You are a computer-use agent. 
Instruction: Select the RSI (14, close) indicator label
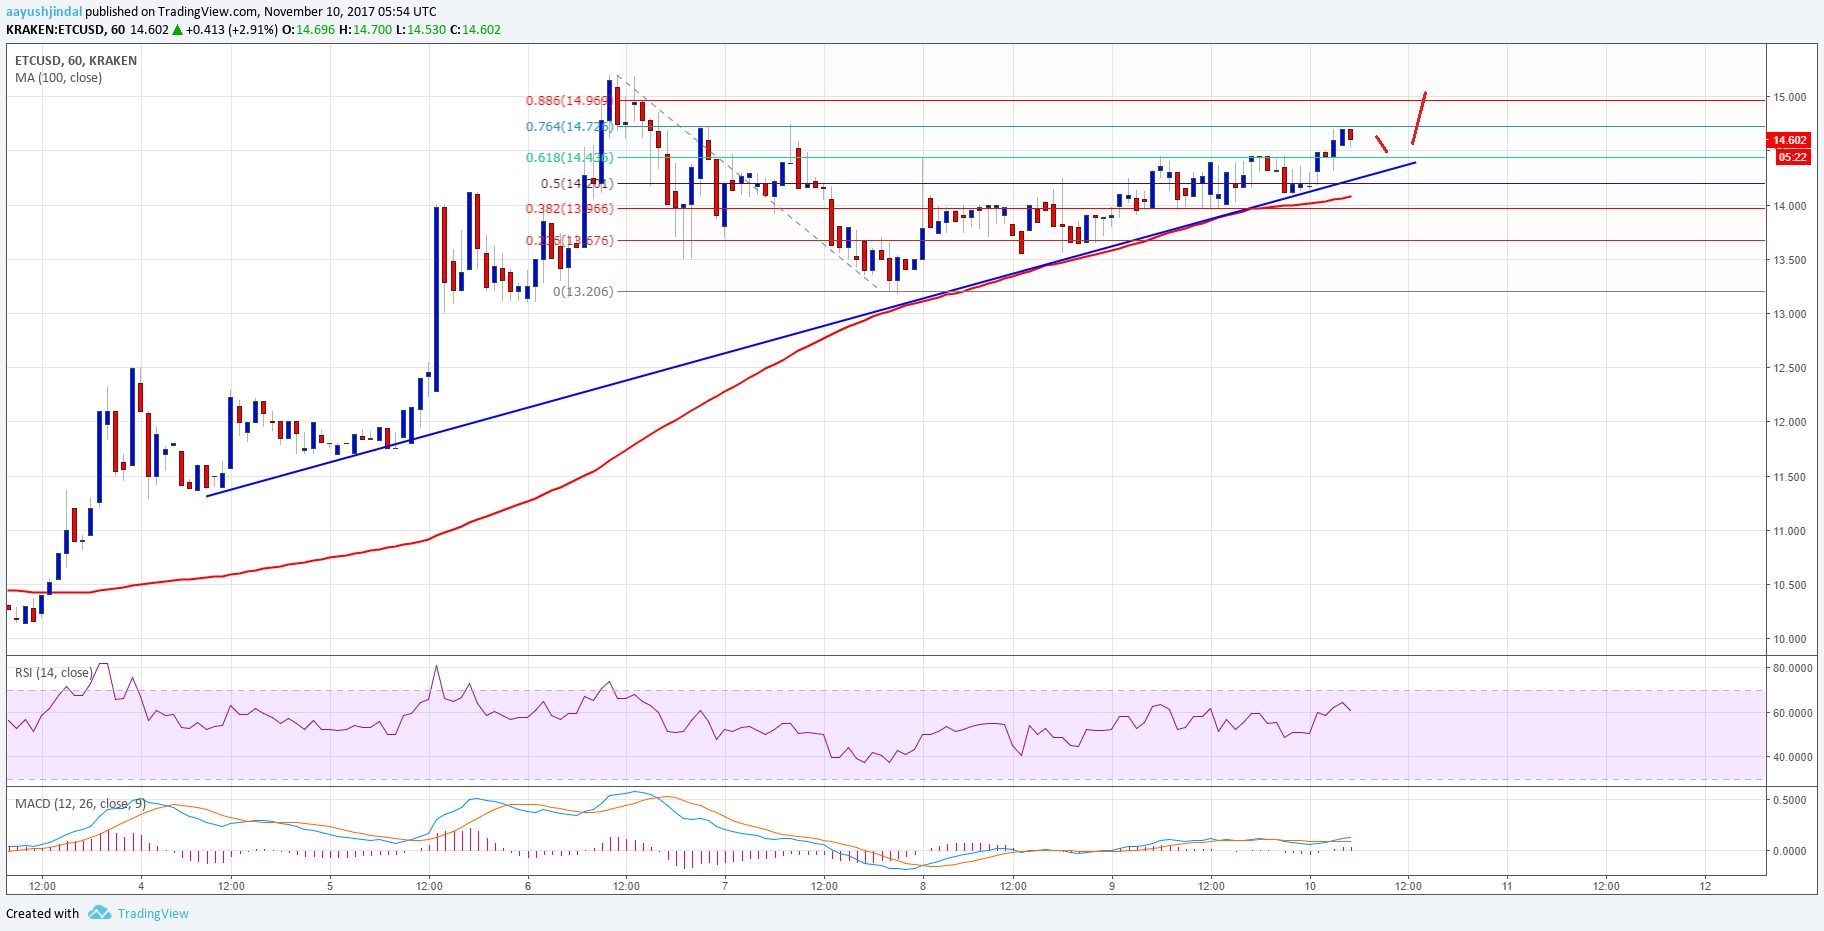coord(53,672)
